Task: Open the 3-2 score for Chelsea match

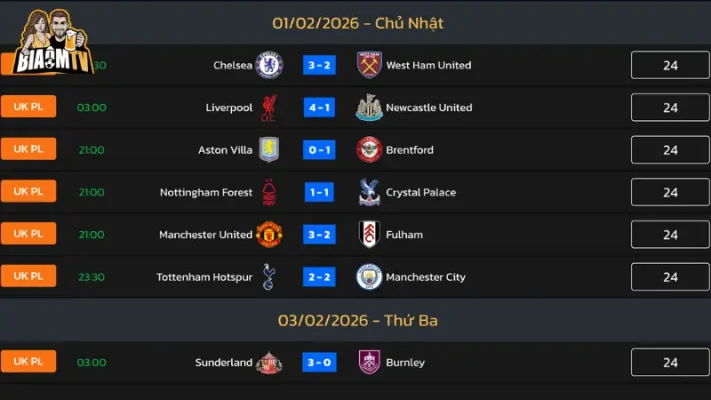Action: click(x=319, y=65)
